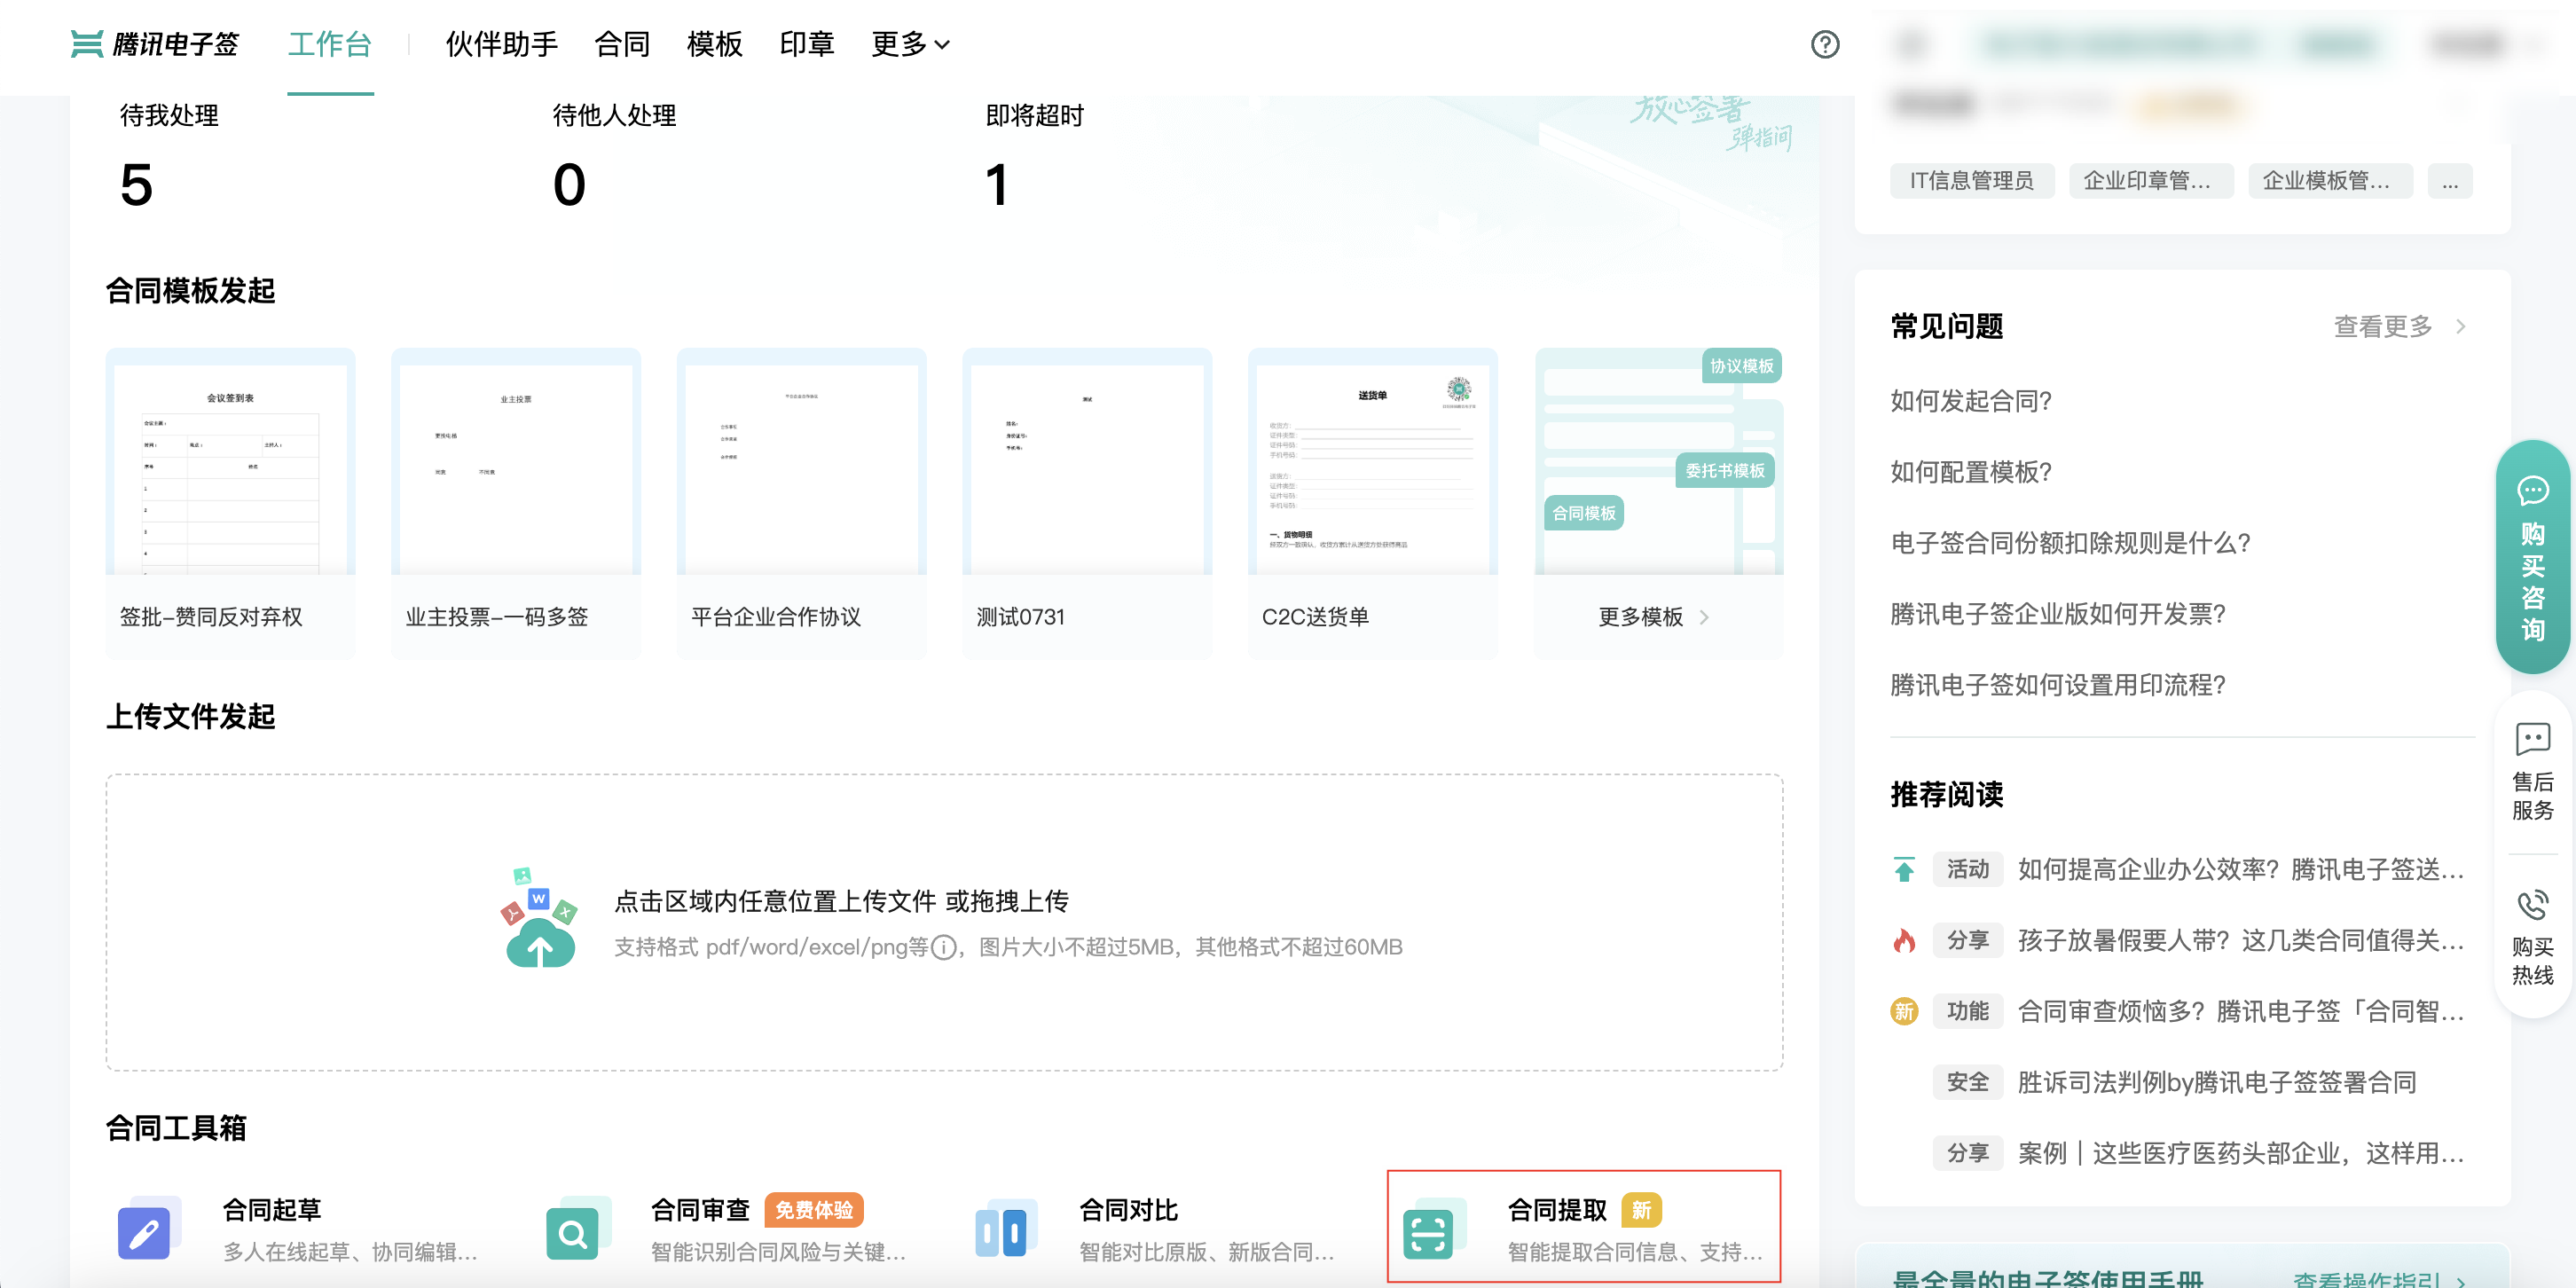Open the 印章 navigation tab
The width and height of the screenshot is (2576, 1288).
[806, 44]
